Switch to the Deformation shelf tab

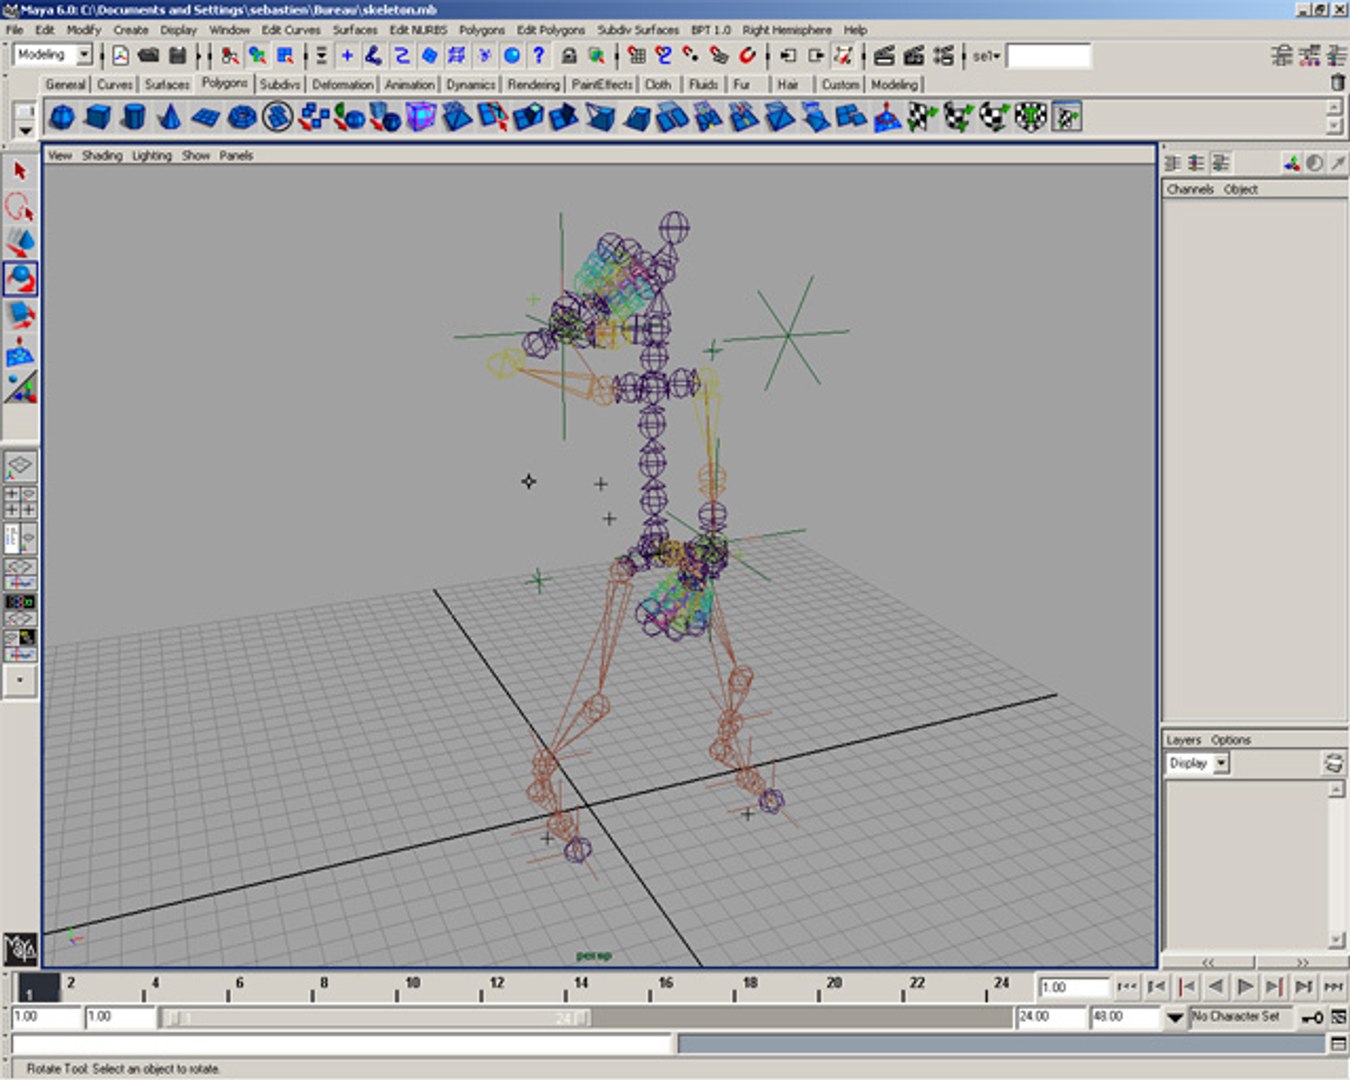343,85
